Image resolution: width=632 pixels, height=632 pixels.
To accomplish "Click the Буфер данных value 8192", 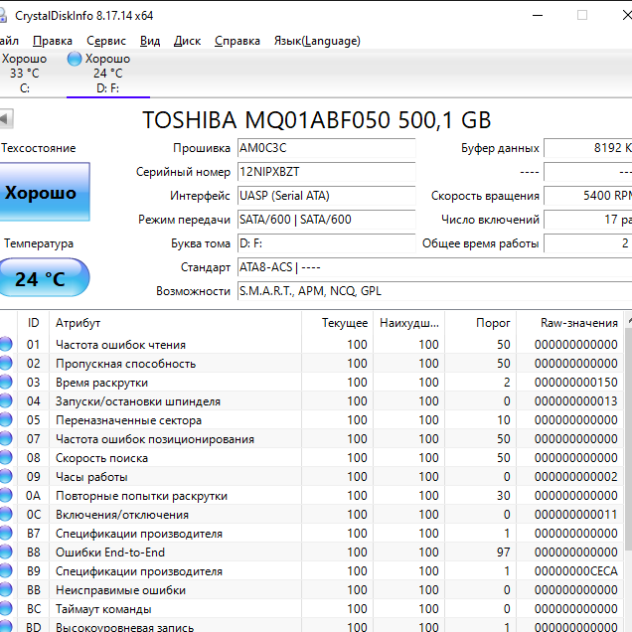I will [x=588, y=148].
